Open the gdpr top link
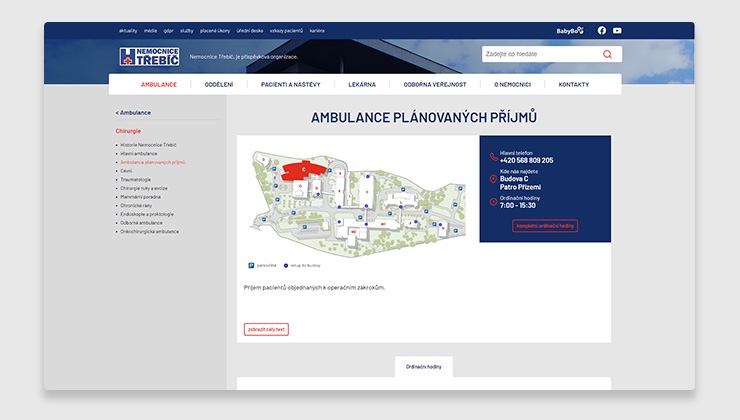740x420 pixels. tap(168, 31)
